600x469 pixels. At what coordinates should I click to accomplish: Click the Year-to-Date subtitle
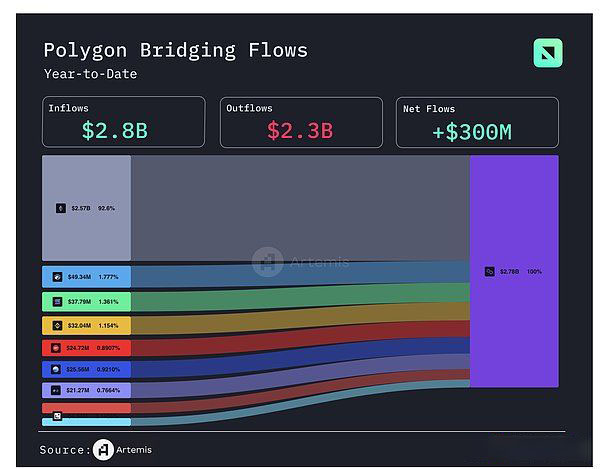(90, 74)
